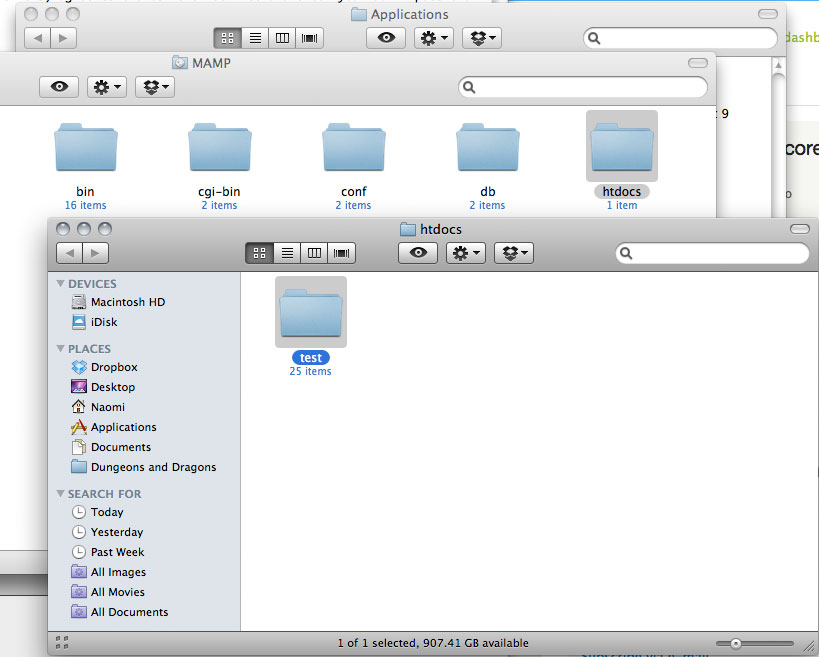Collapse the PLACES sidebar section

tap(61, 349)
